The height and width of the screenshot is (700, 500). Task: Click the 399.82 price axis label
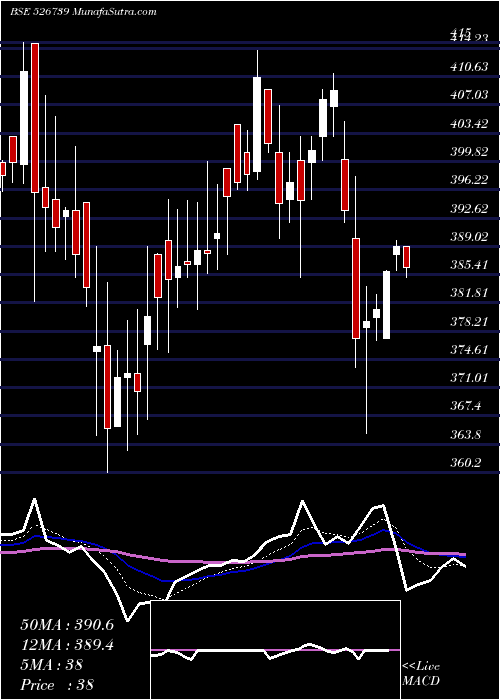468,152
